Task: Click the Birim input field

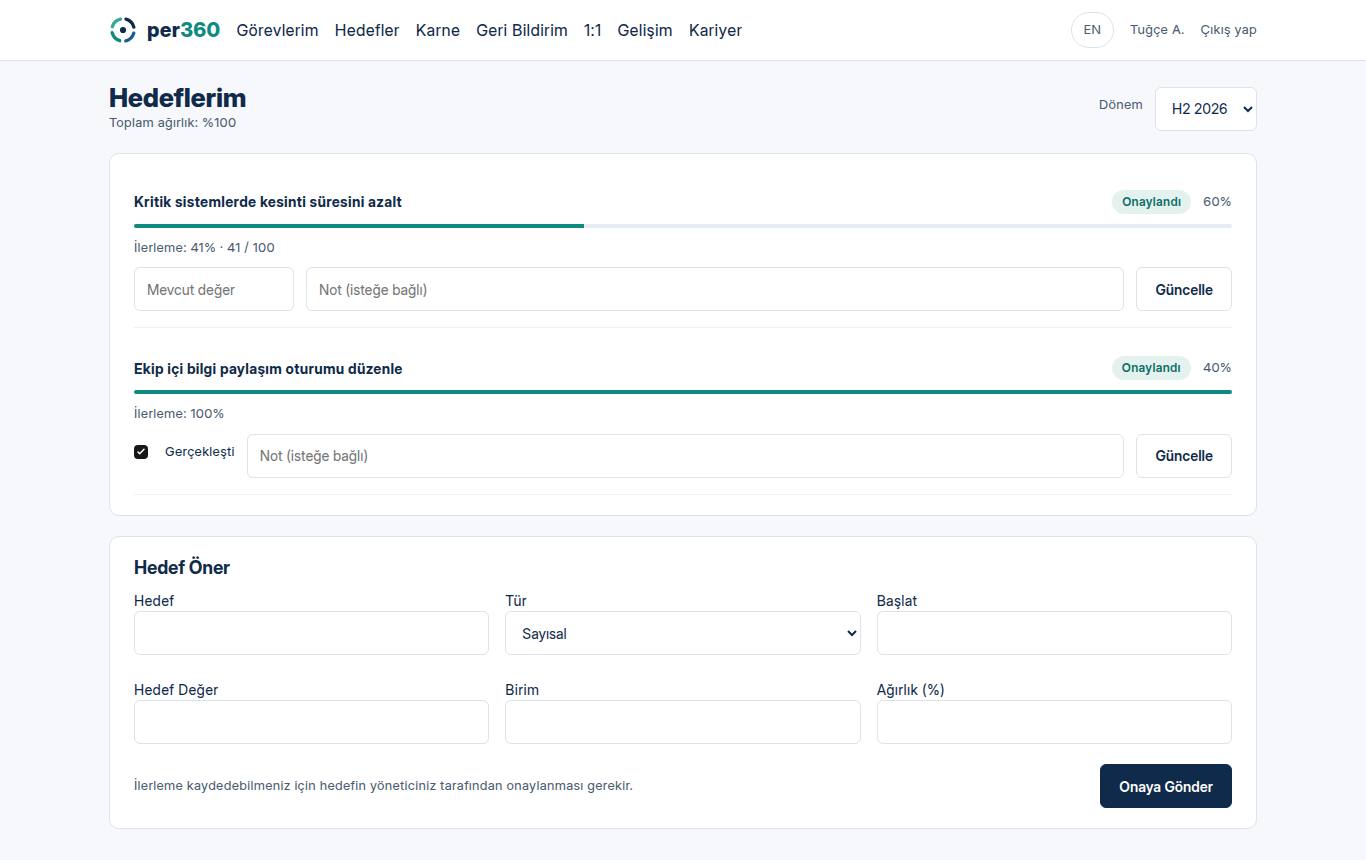Action: pyautogui.click(x=683, y=722)
